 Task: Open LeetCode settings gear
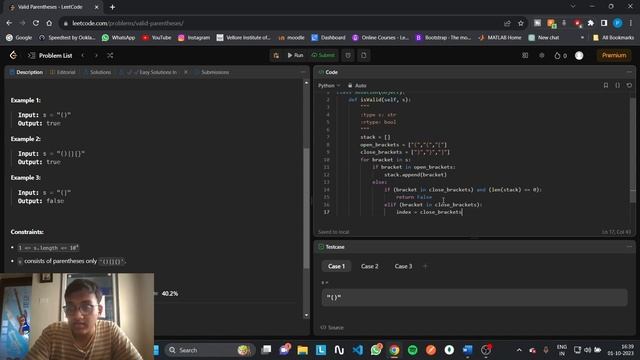point(542,55)
